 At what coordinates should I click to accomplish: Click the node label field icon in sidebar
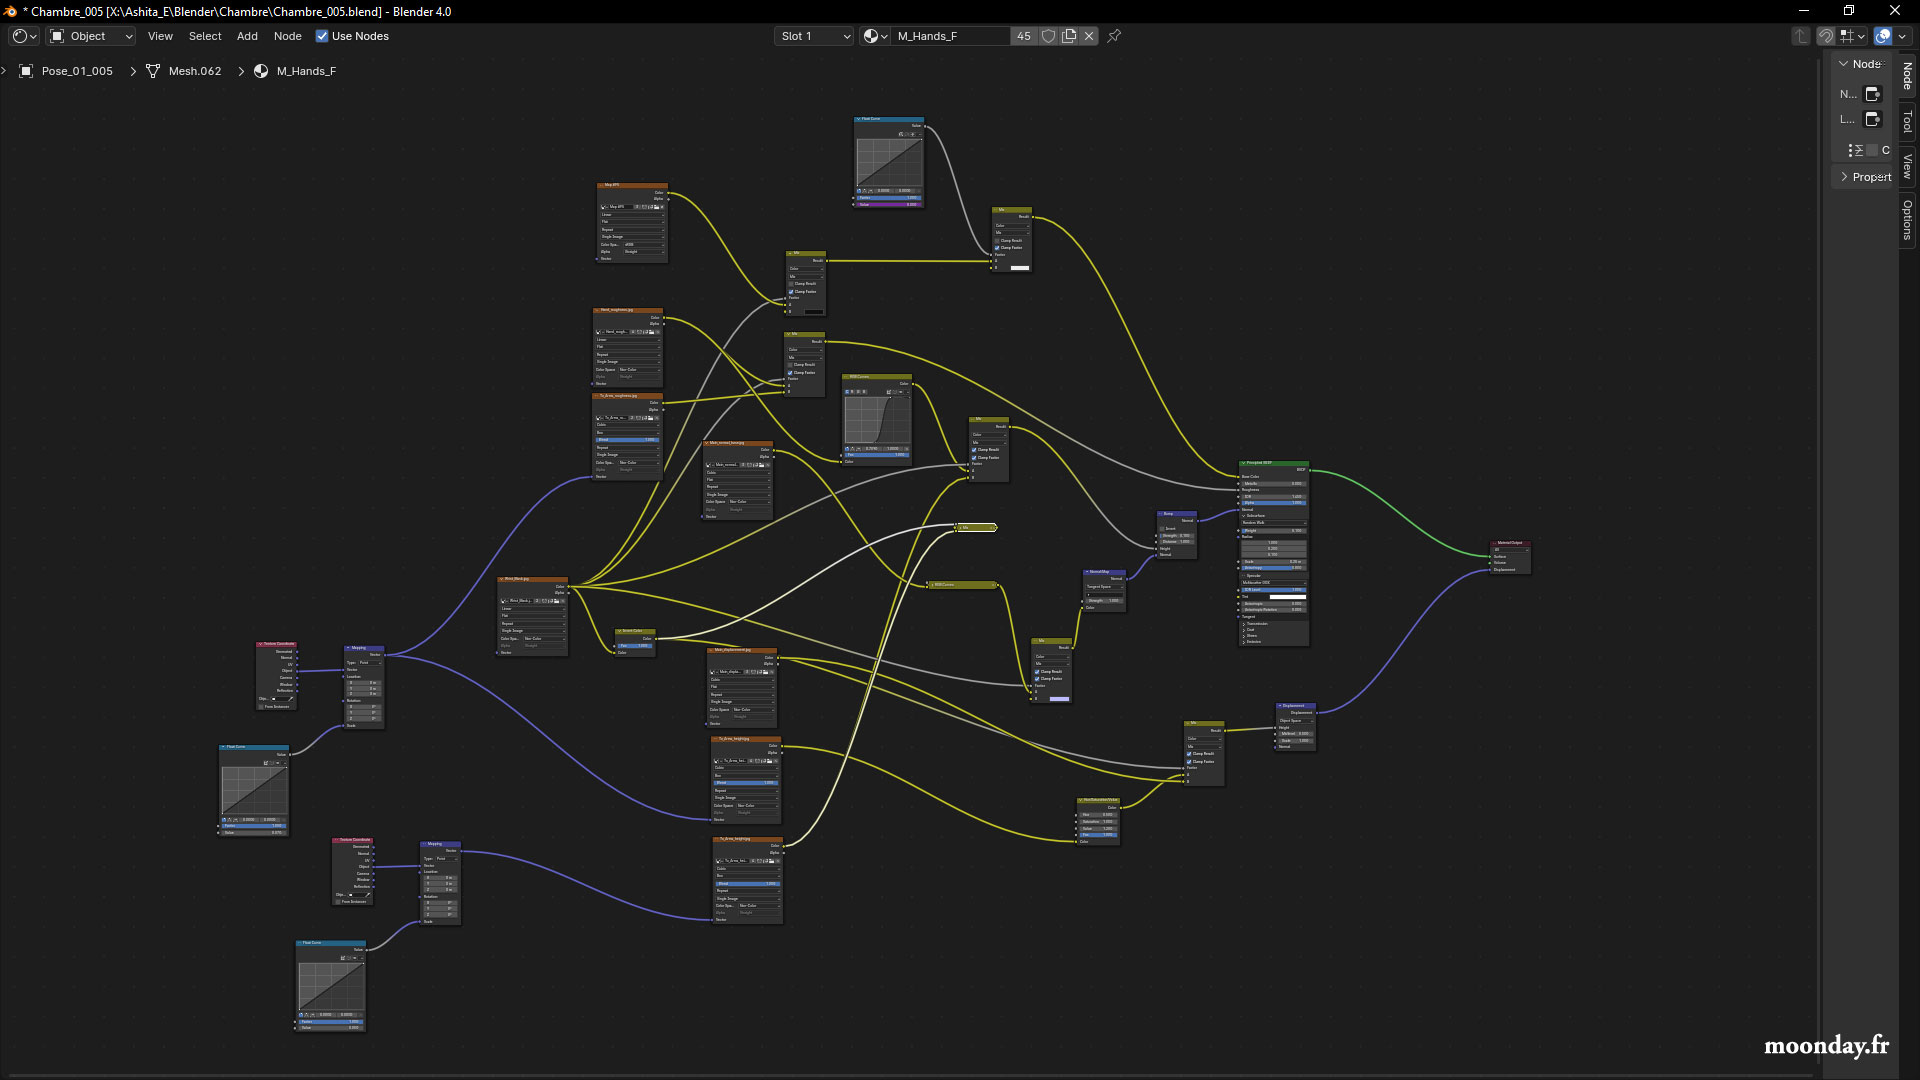(1873, 119)
